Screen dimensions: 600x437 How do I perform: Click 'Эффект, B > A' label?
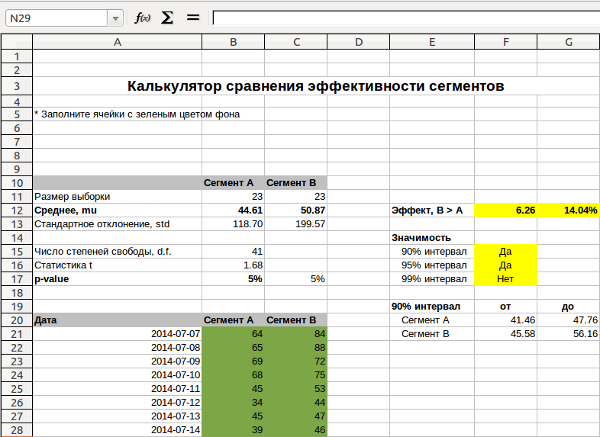427,210
